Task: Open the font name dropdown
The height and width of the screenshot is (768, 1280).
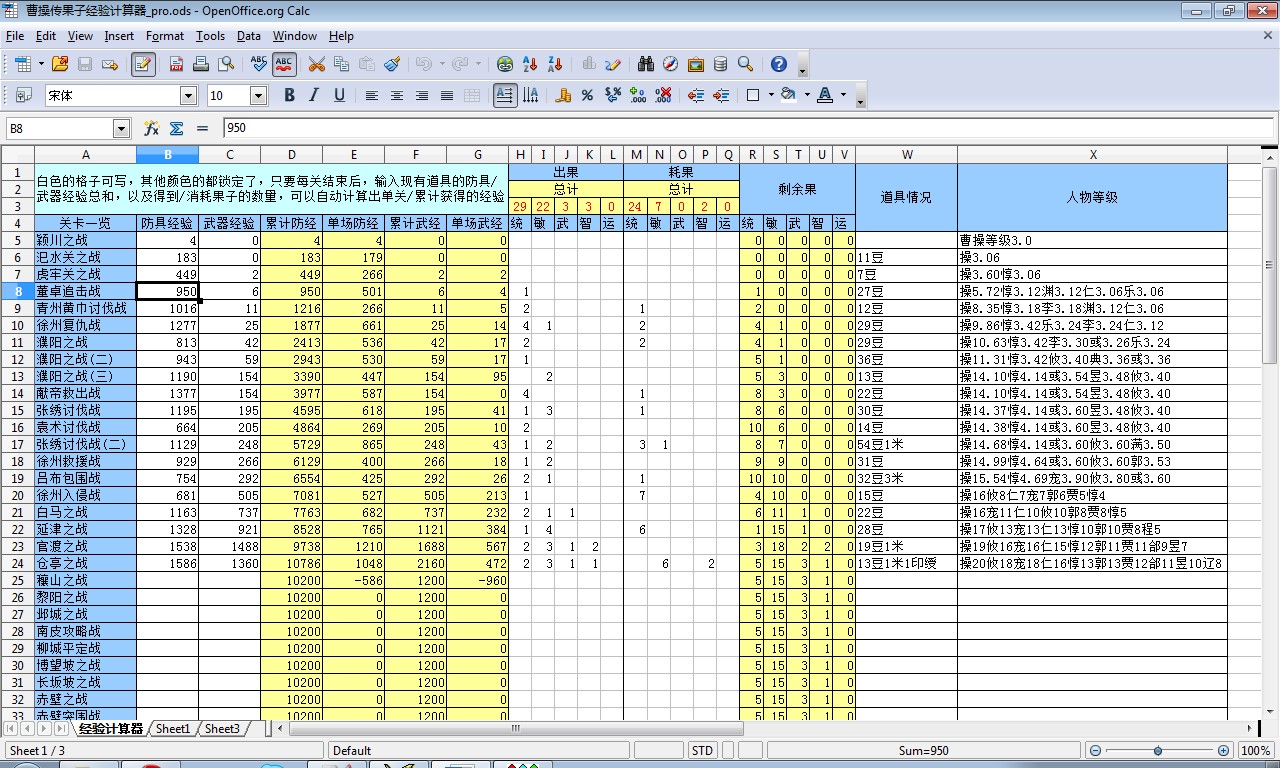Action: point(188,95)
